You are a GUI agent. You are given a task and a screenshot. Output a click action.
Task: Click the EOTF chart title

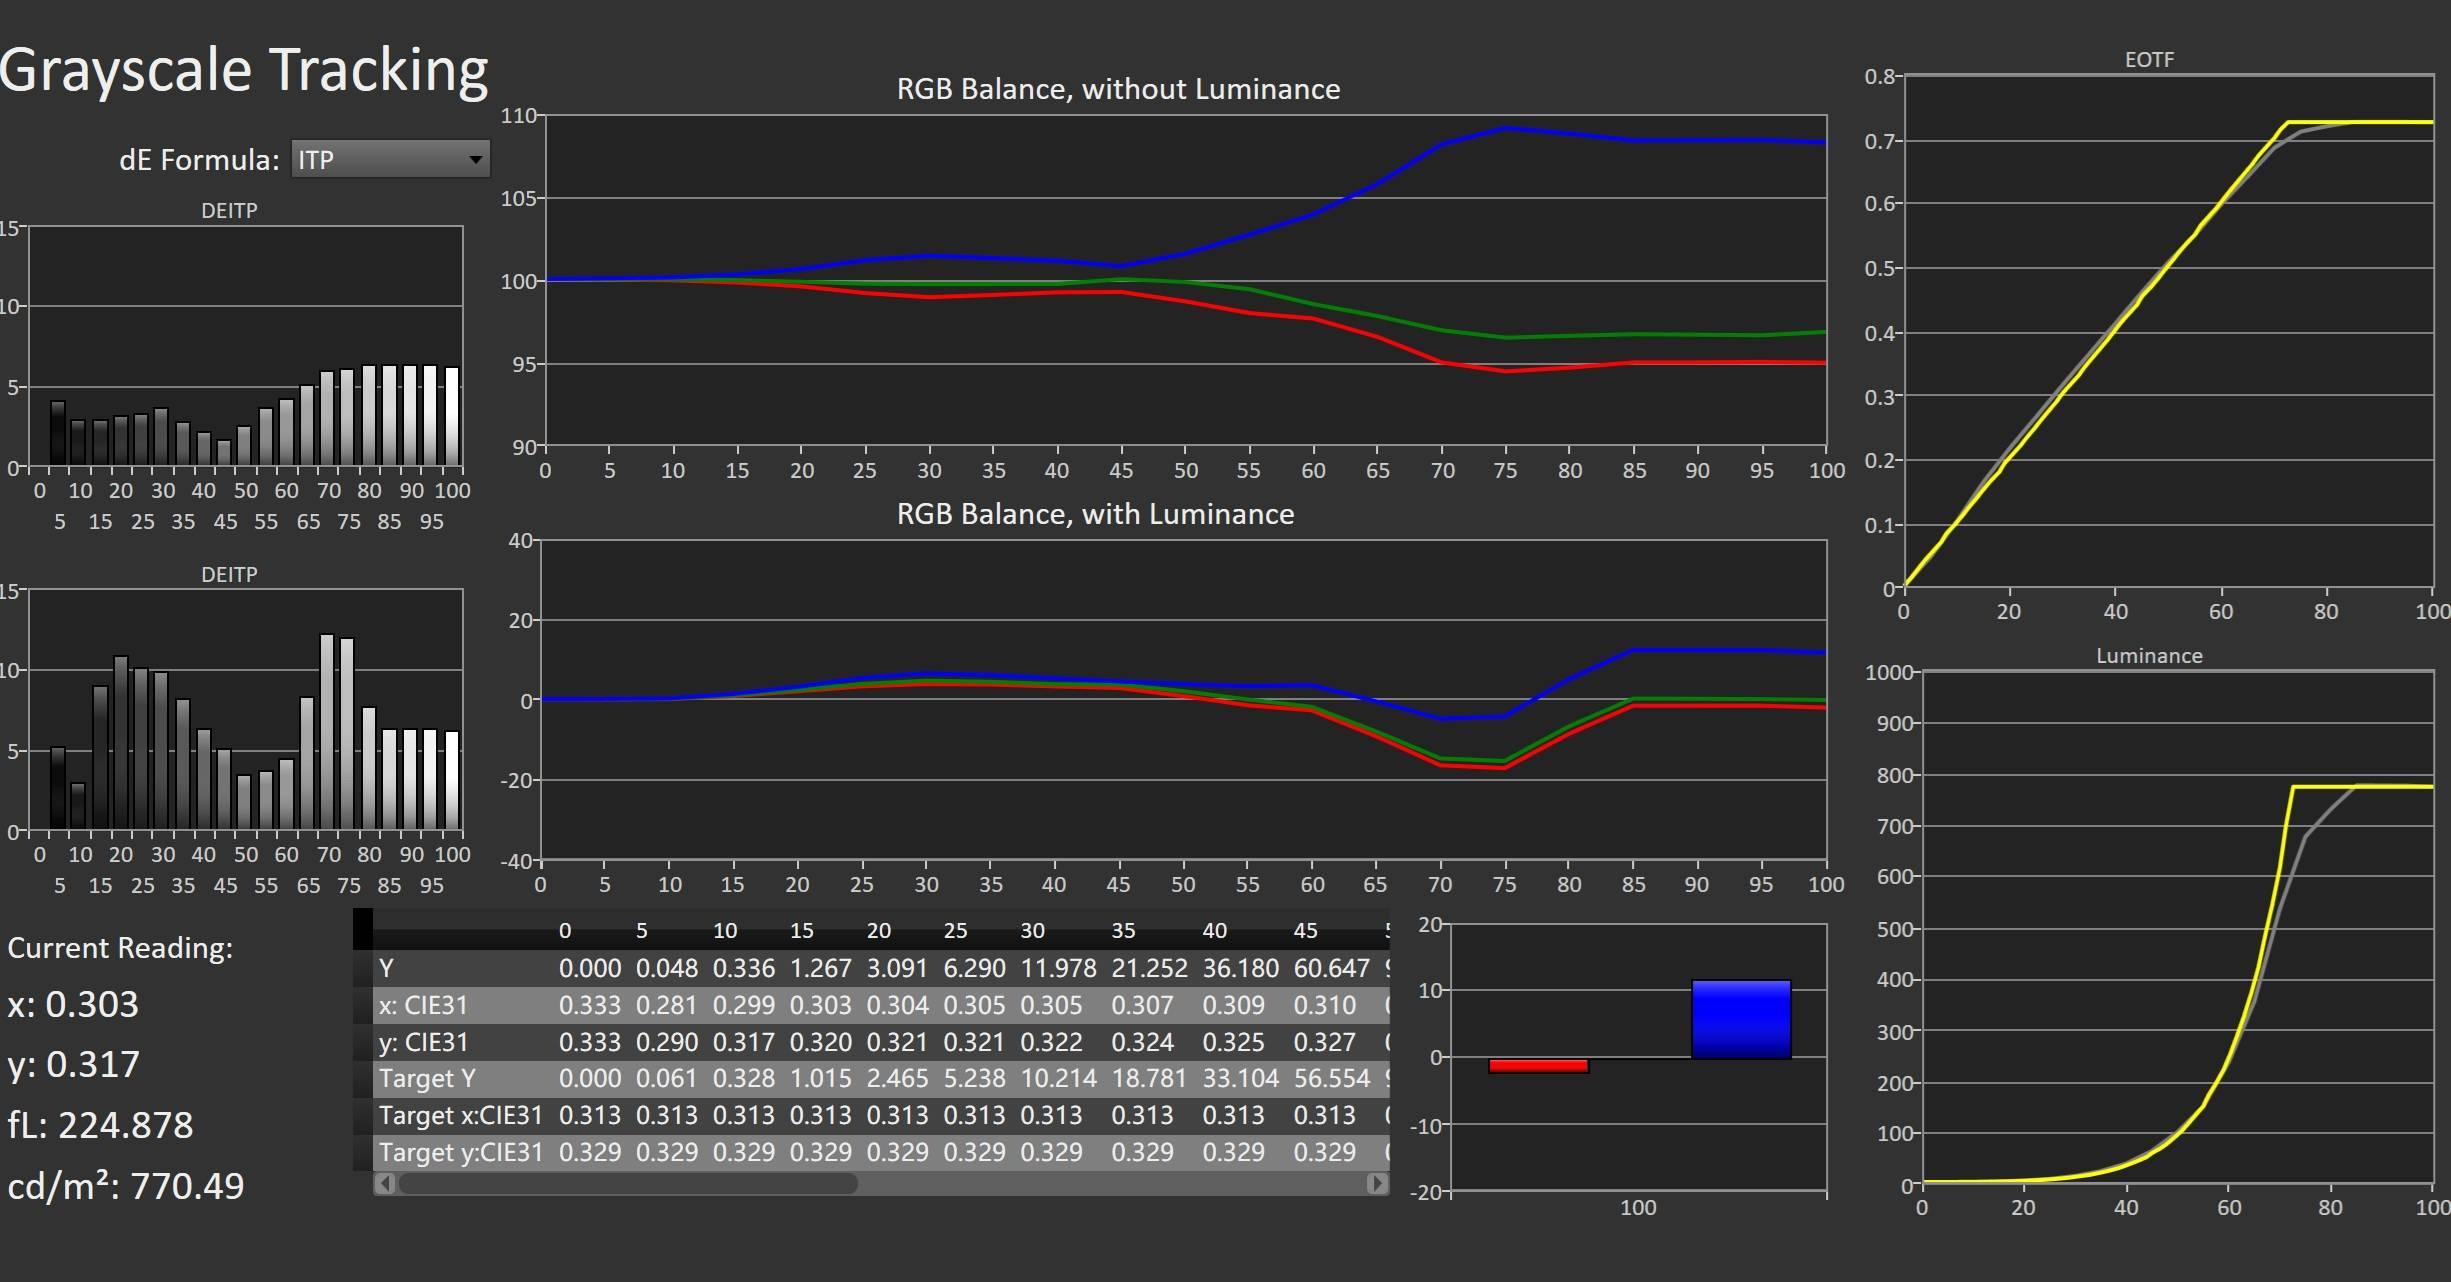pos(2148,60)
